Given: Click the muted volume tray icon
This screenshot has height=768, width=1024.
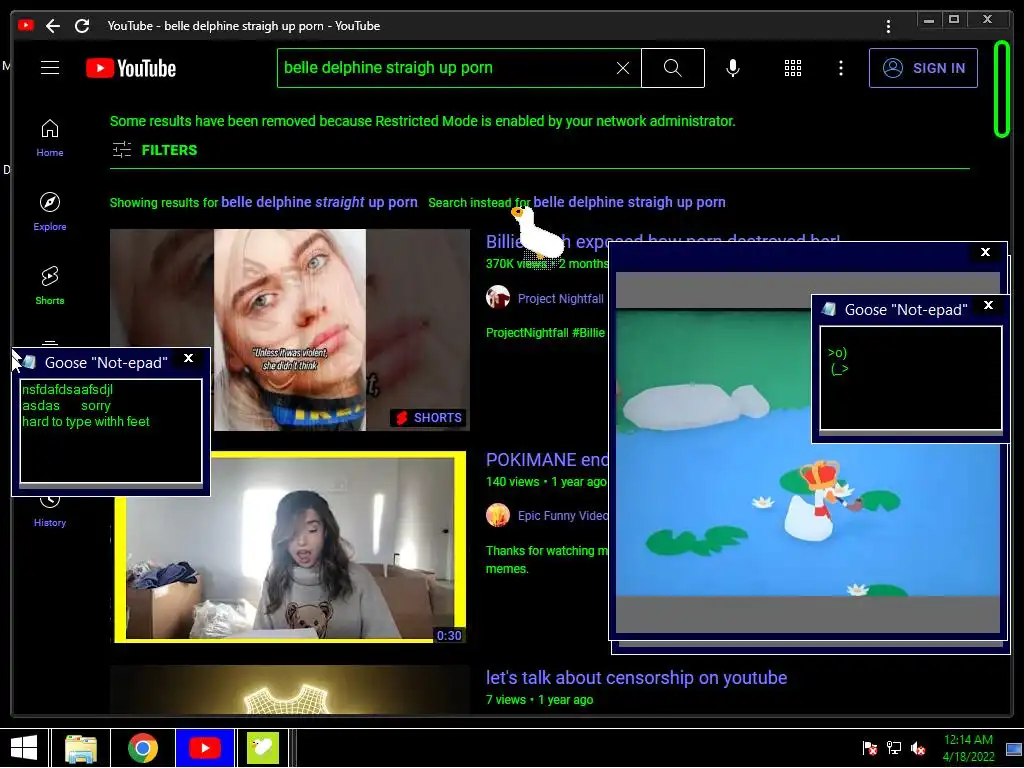Looking at the screenshot, I should tap(918, 748).
